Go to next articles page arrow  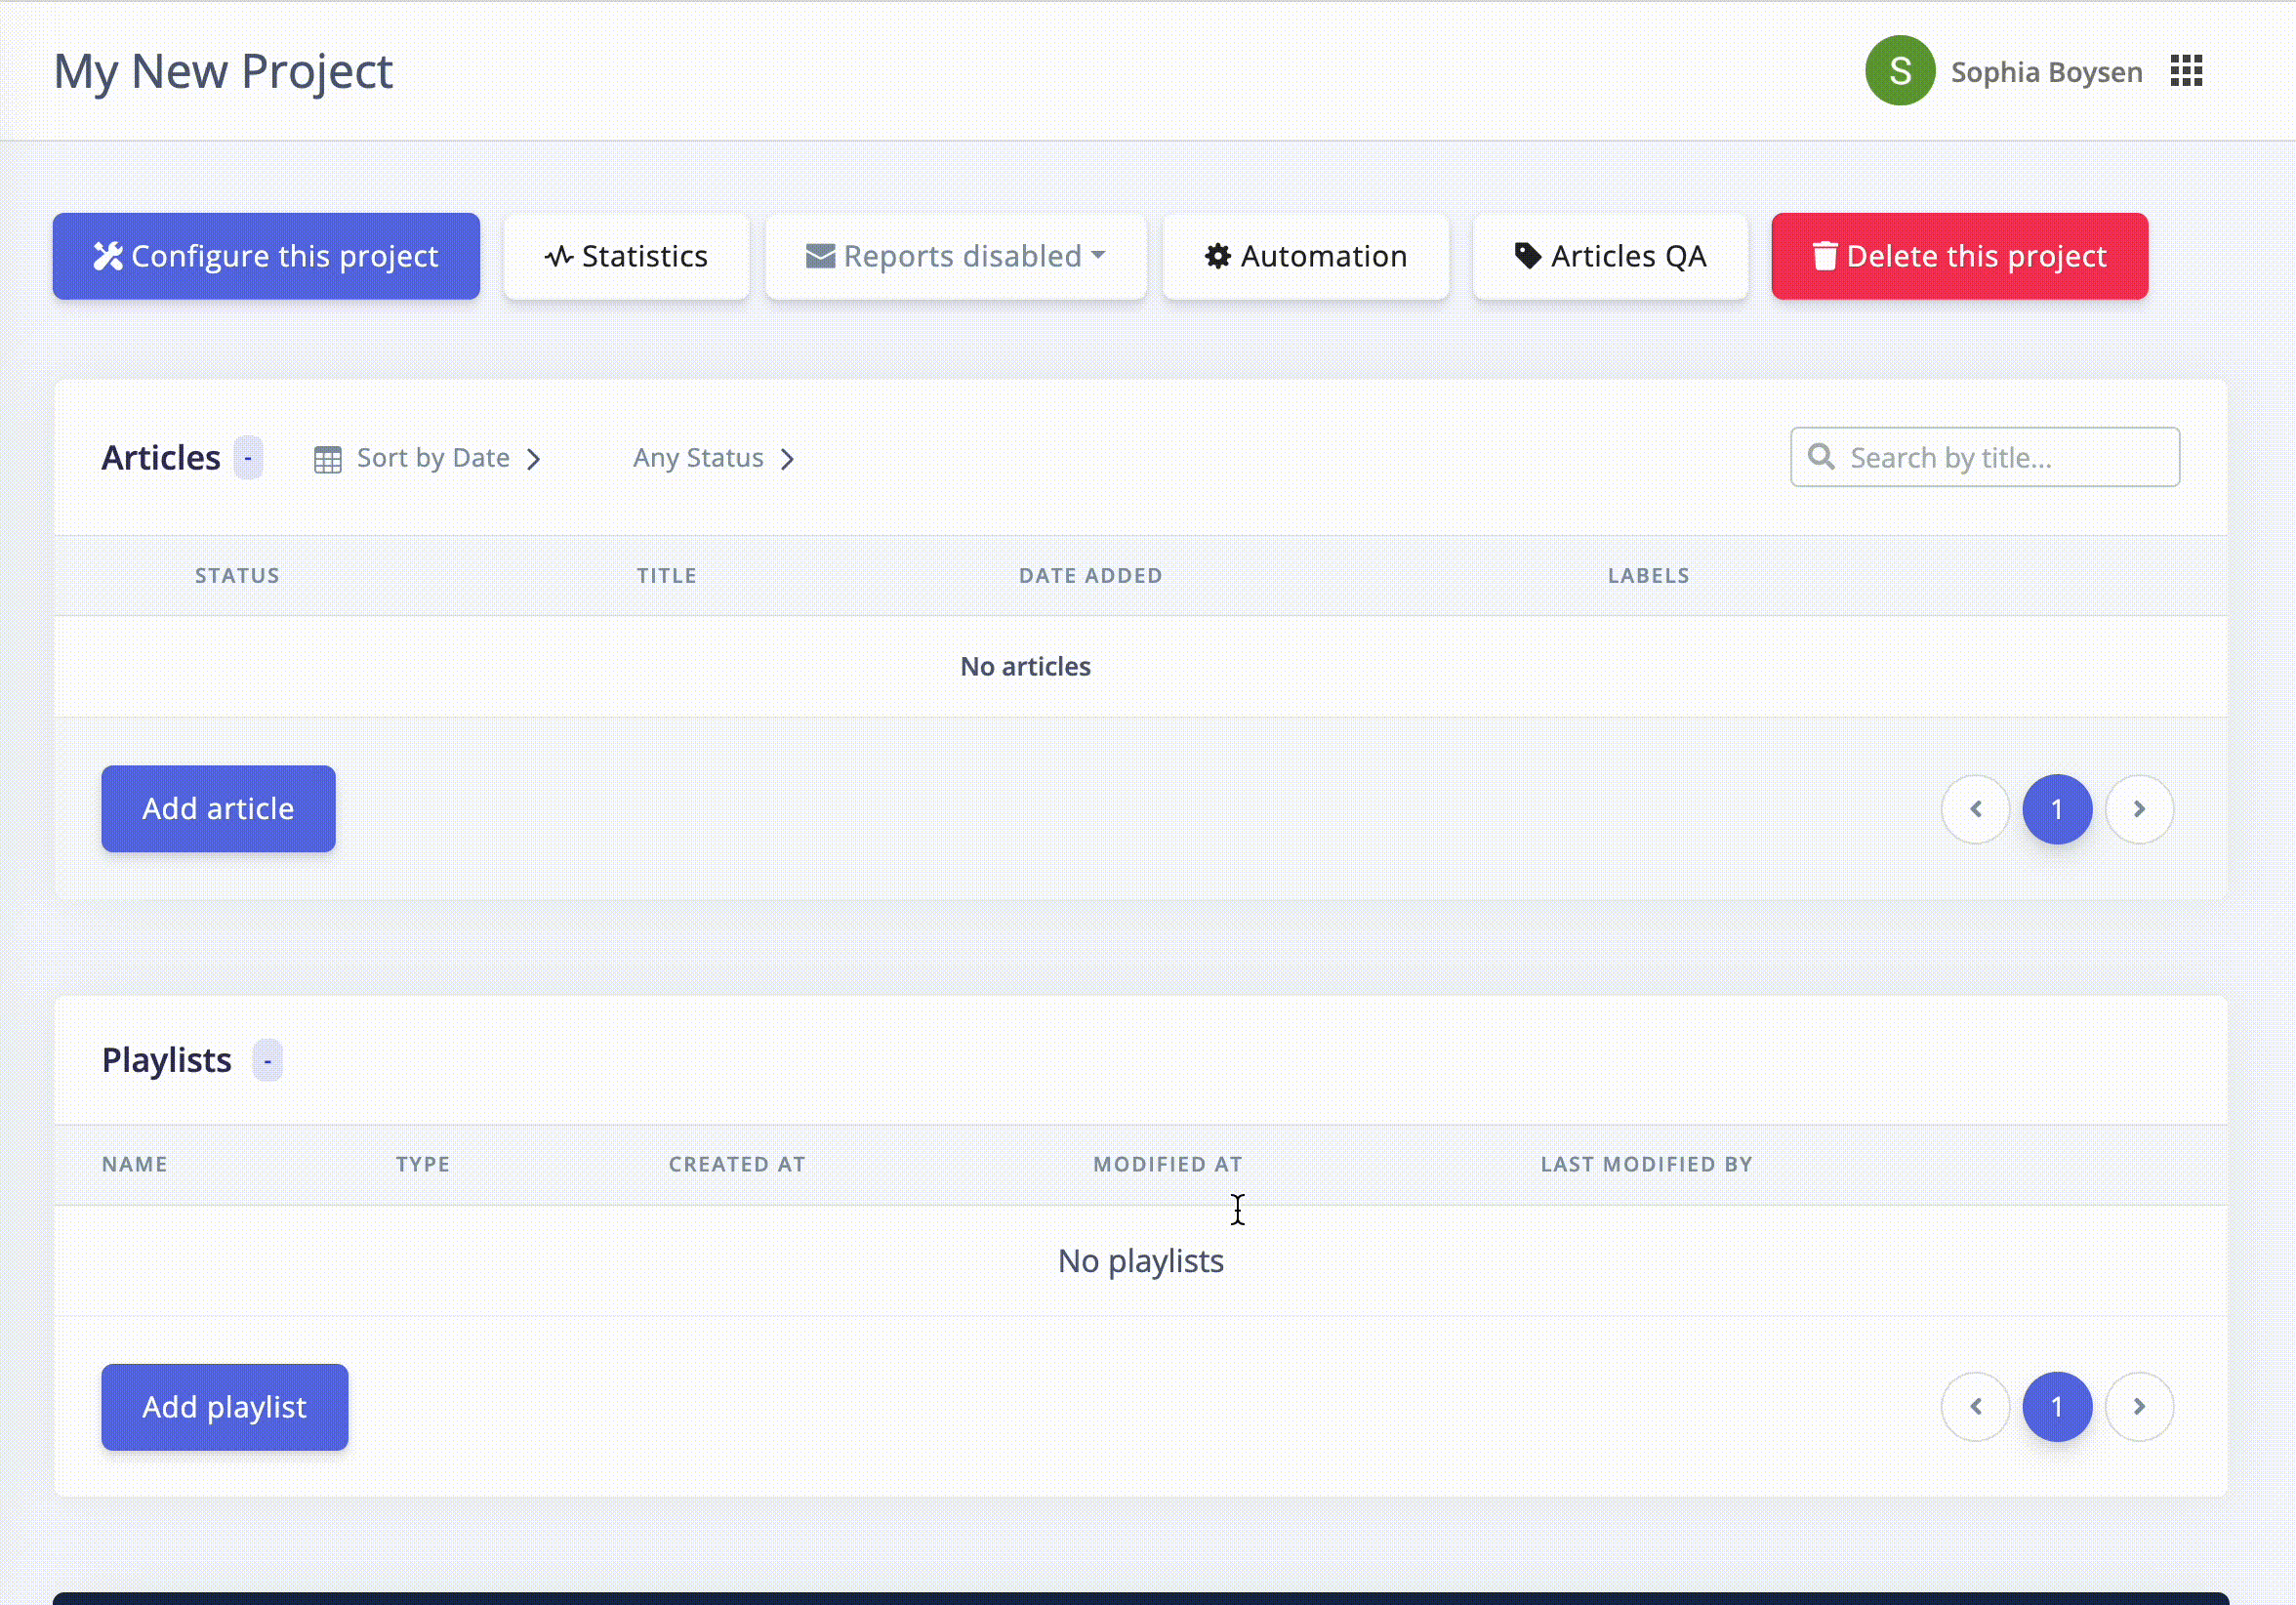(x=2139, y=809)
